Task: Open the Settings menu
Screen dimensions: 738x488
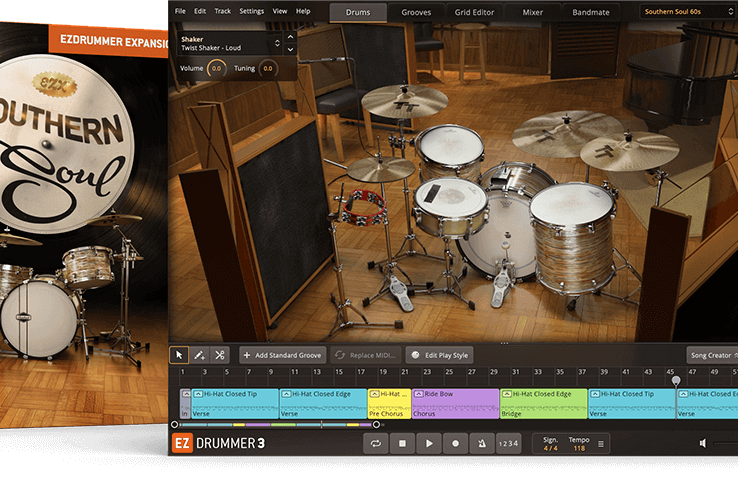Action: tap(251, 11)
